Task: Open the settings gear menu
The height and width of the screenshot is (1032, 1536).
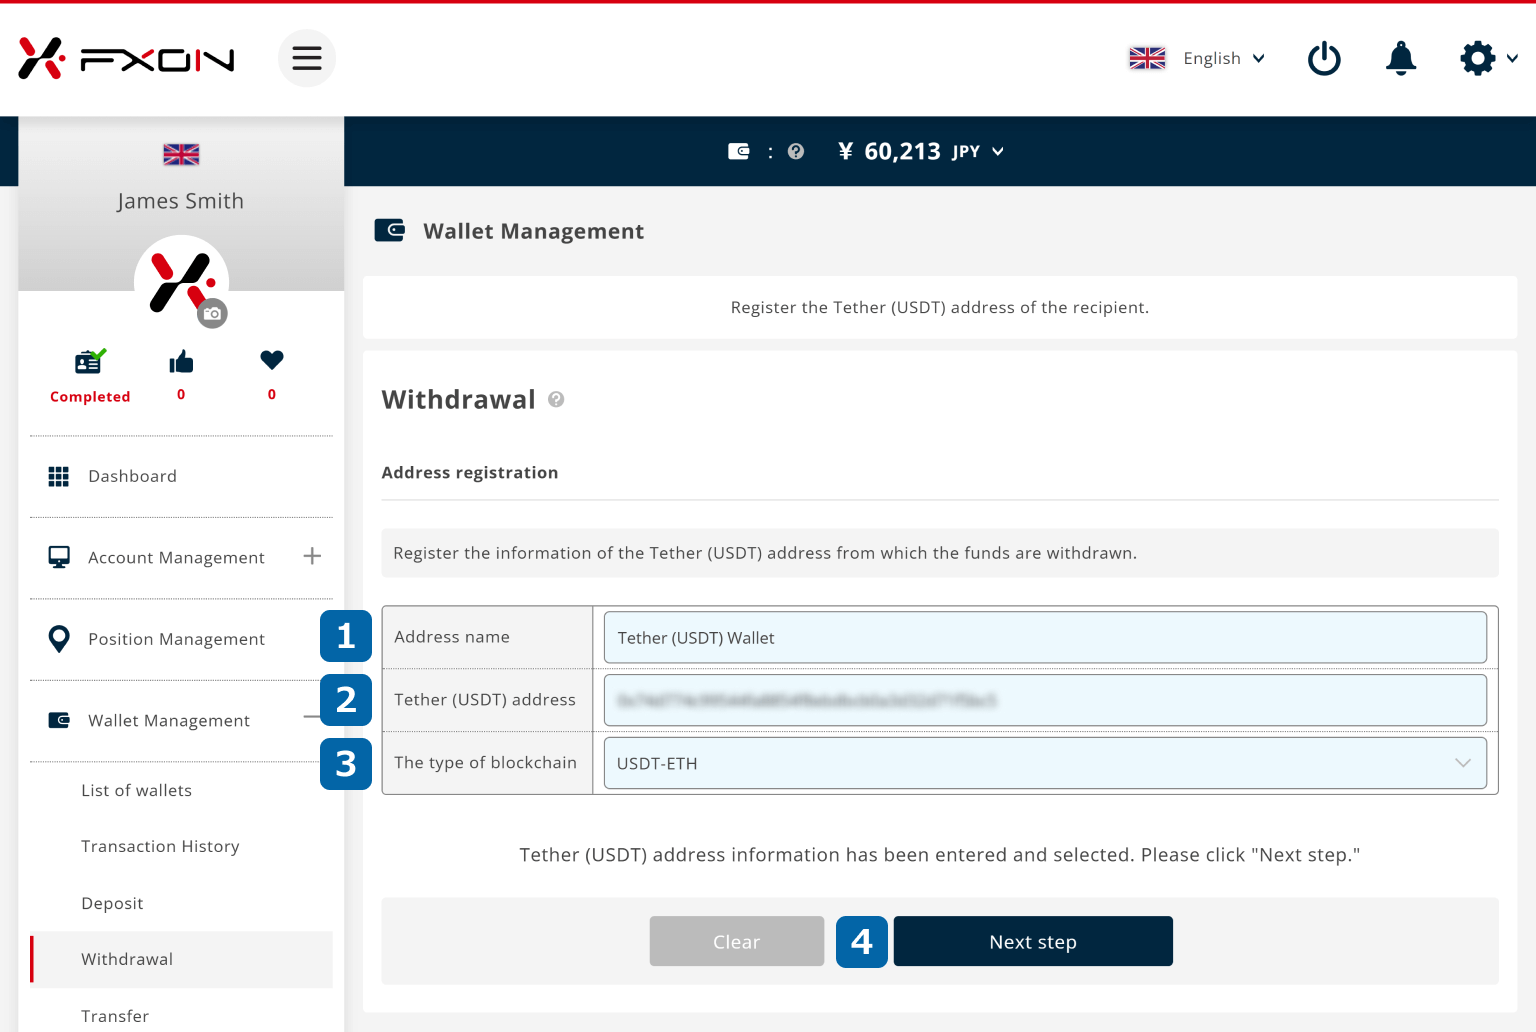Action: pyautogui.click(x=1478, y=58)
